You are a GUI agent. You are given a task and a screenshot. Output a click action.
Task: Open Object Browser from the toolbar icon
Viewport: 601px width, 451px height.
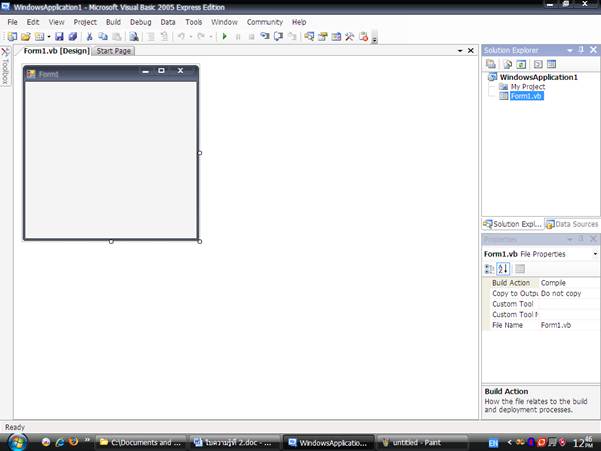[336, 36]
